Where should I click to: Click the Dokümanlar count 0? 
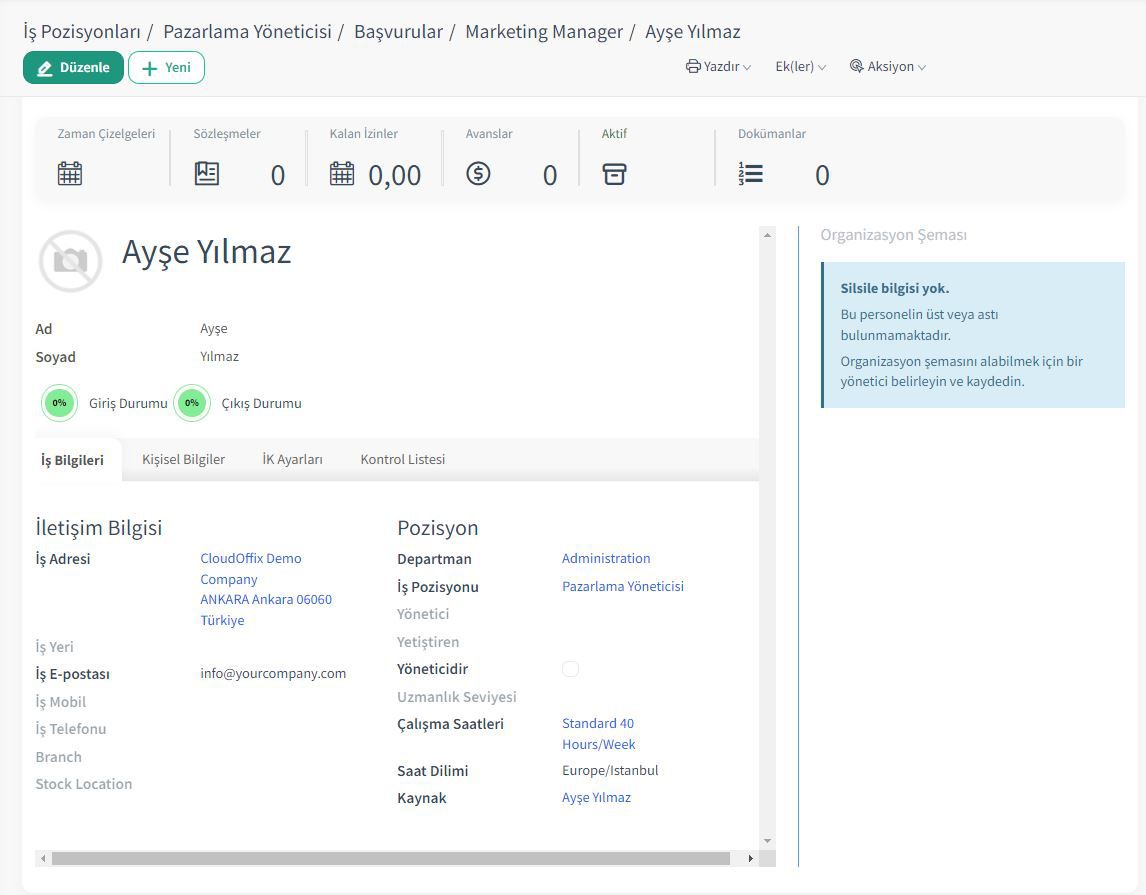822,175
